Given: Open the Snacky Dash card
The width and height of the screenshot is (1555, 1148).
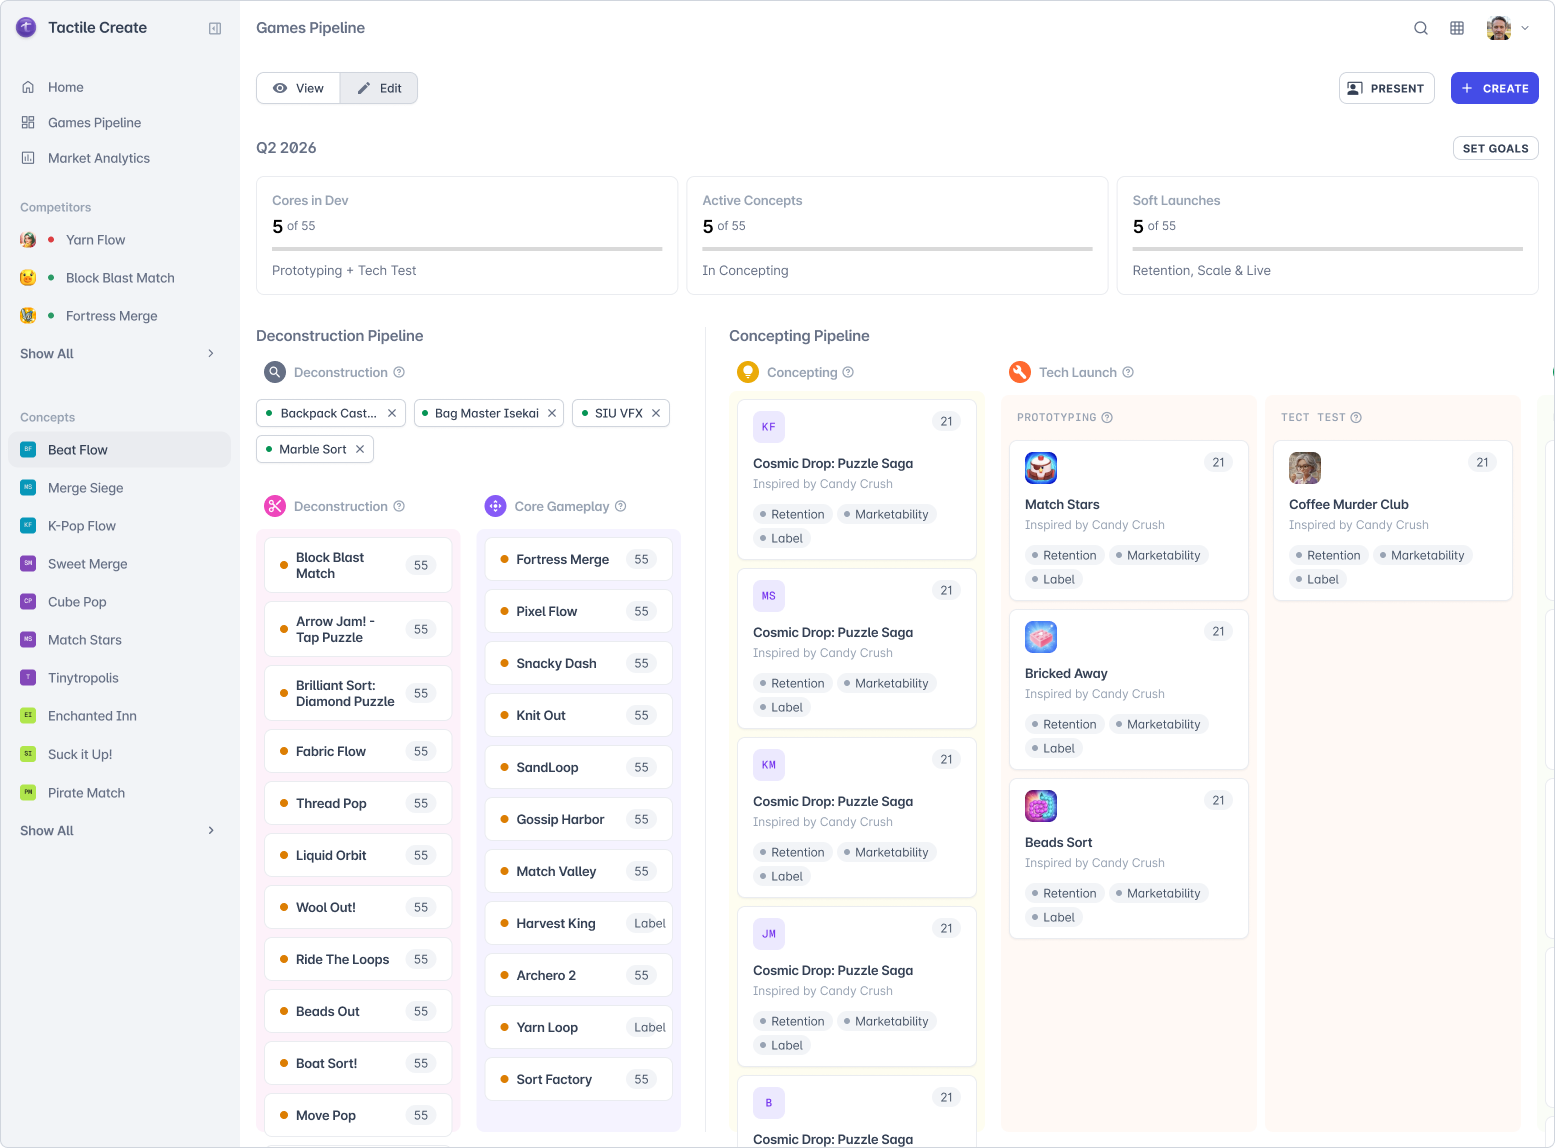Looking at the screenshot, I should point(579,663).
